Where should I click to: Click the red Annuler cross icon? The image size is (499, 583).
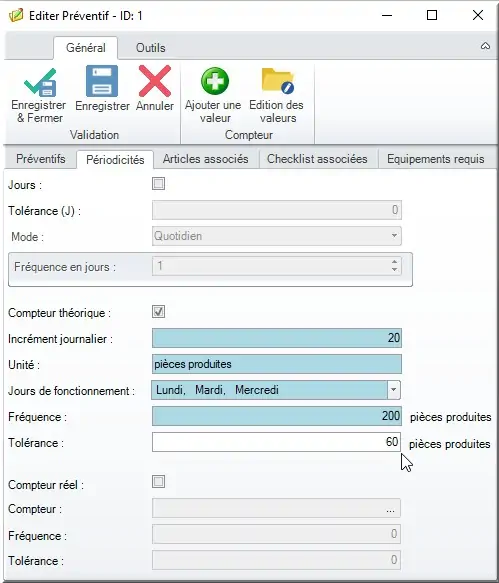[x=155, y=81]
